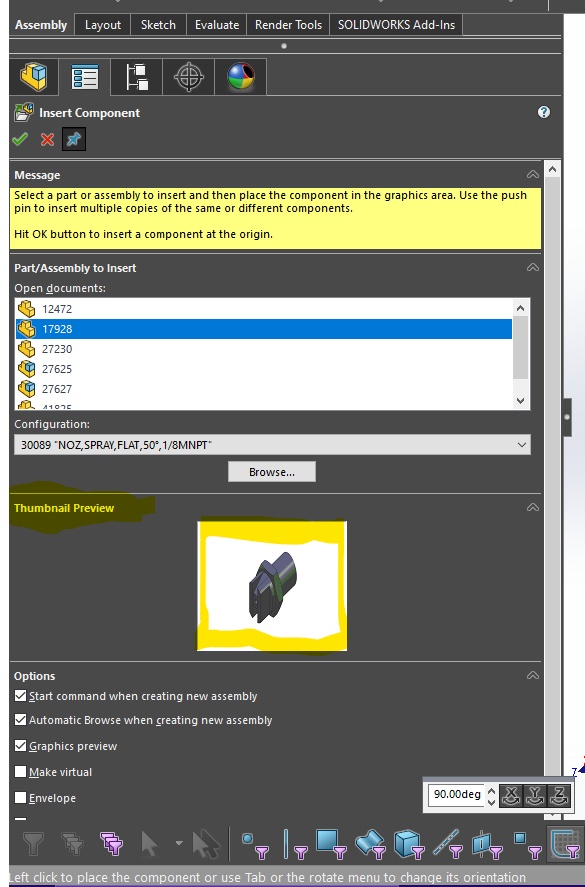The image size is (585, 887).
Task: Collapse the Message section
Action: (532, 174)
